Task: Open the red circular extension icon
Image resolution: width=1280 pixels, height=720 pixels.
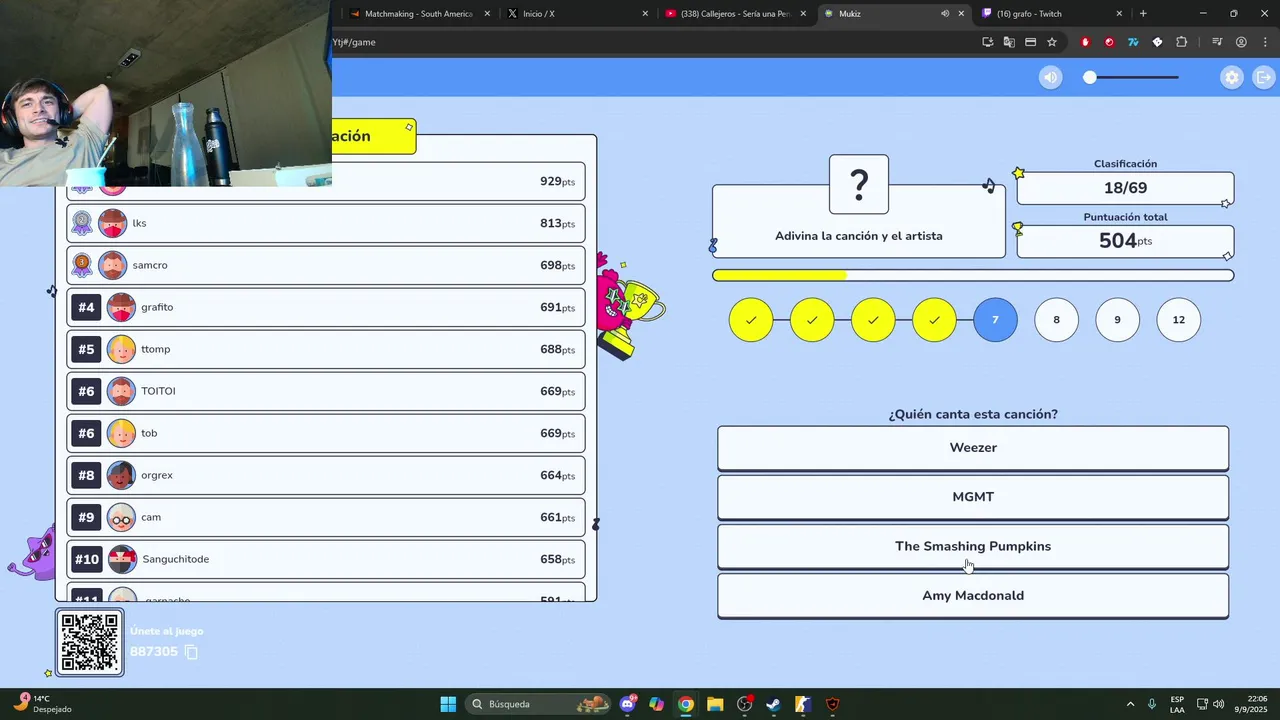Action: (1109, 42)
